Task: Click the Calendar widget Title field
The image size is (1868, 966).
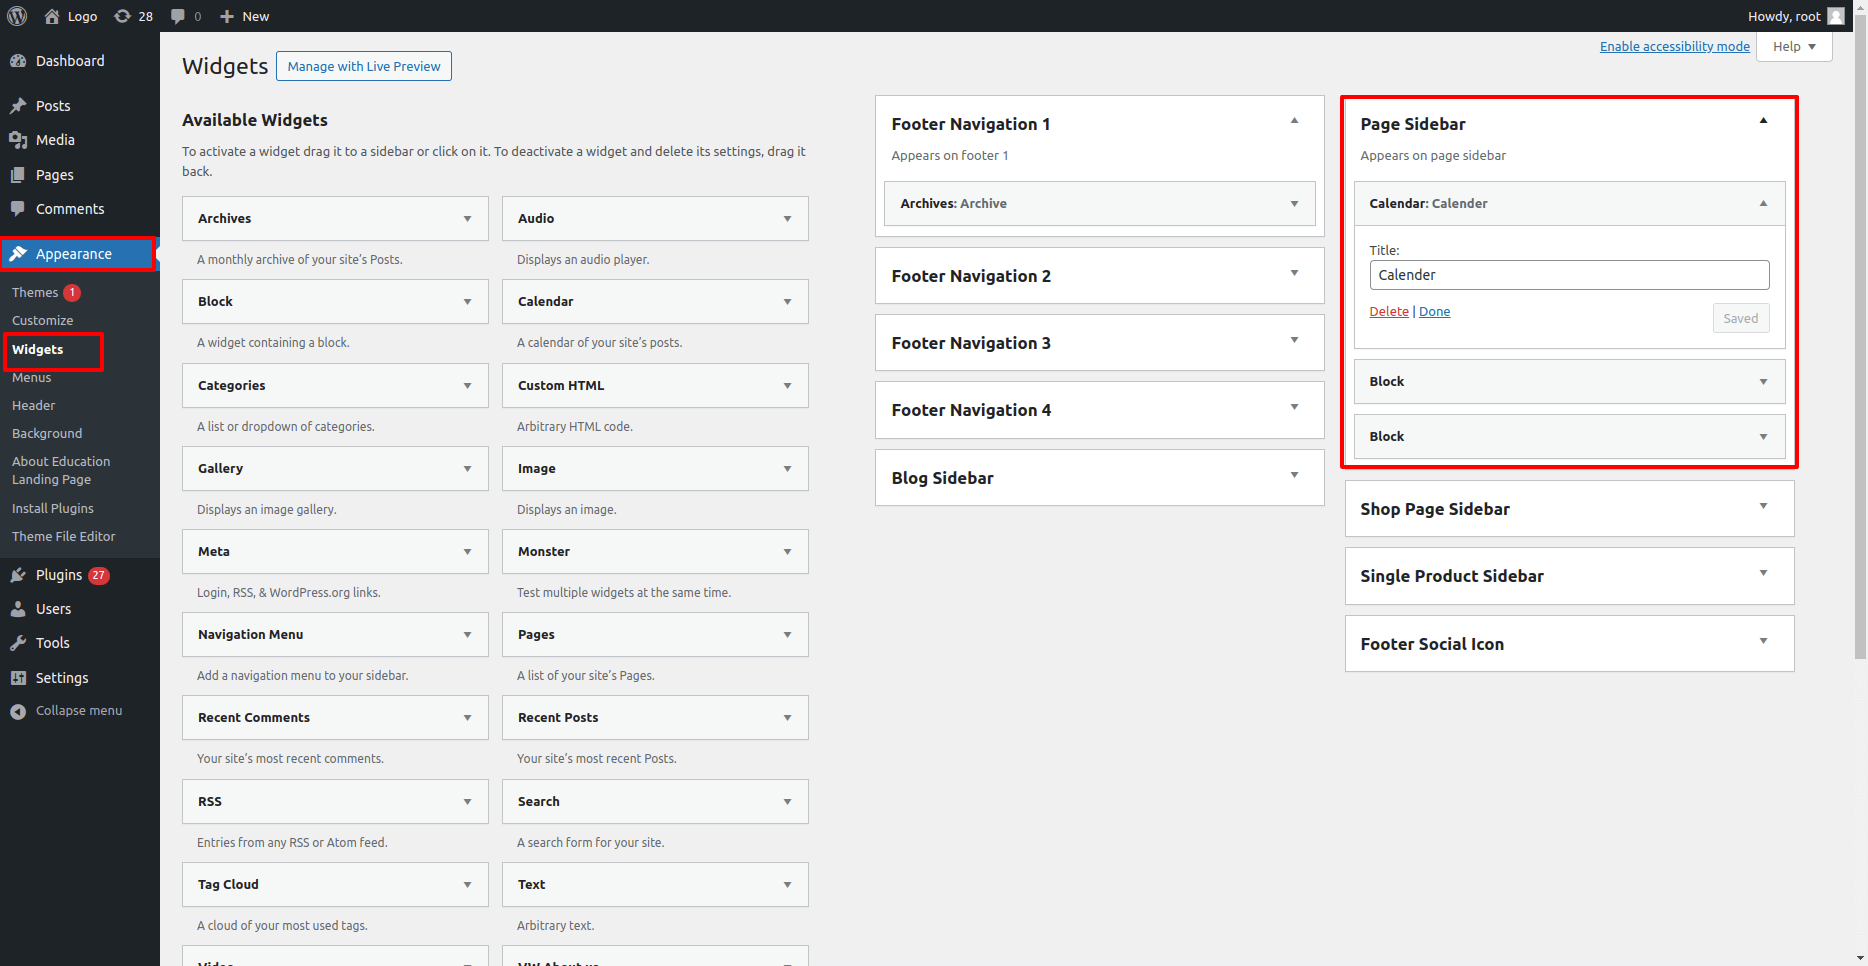Action: click(1568, 275)
